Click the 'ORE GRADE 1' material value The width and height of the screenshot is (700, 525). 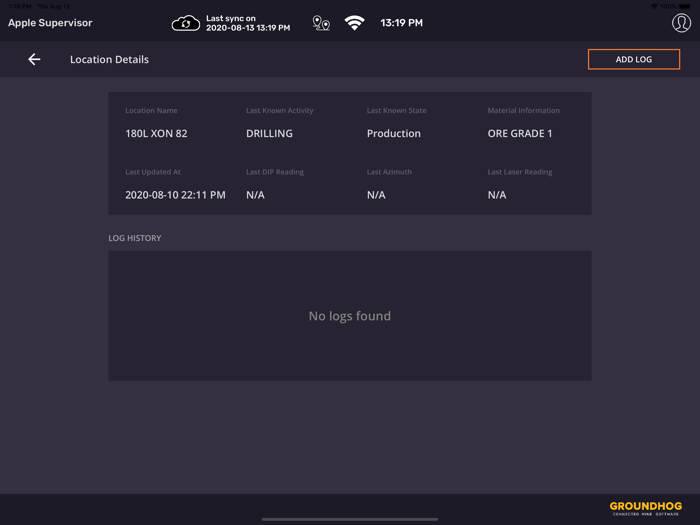click(520, 133)
